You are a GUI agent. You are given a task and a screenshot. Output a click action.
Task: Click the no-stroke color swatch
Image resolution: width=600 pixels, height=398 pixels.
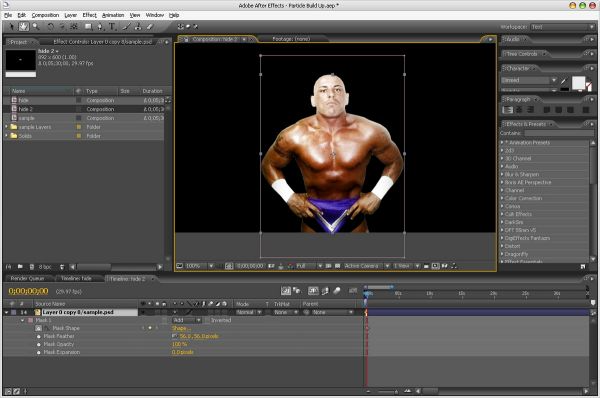tap(589, 87)
